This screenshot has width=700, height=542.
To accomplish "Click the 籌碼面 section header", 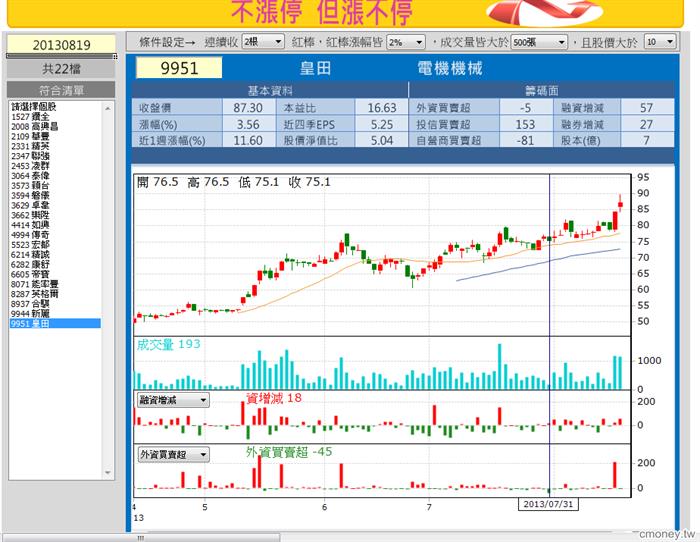I will coord(542,91).
